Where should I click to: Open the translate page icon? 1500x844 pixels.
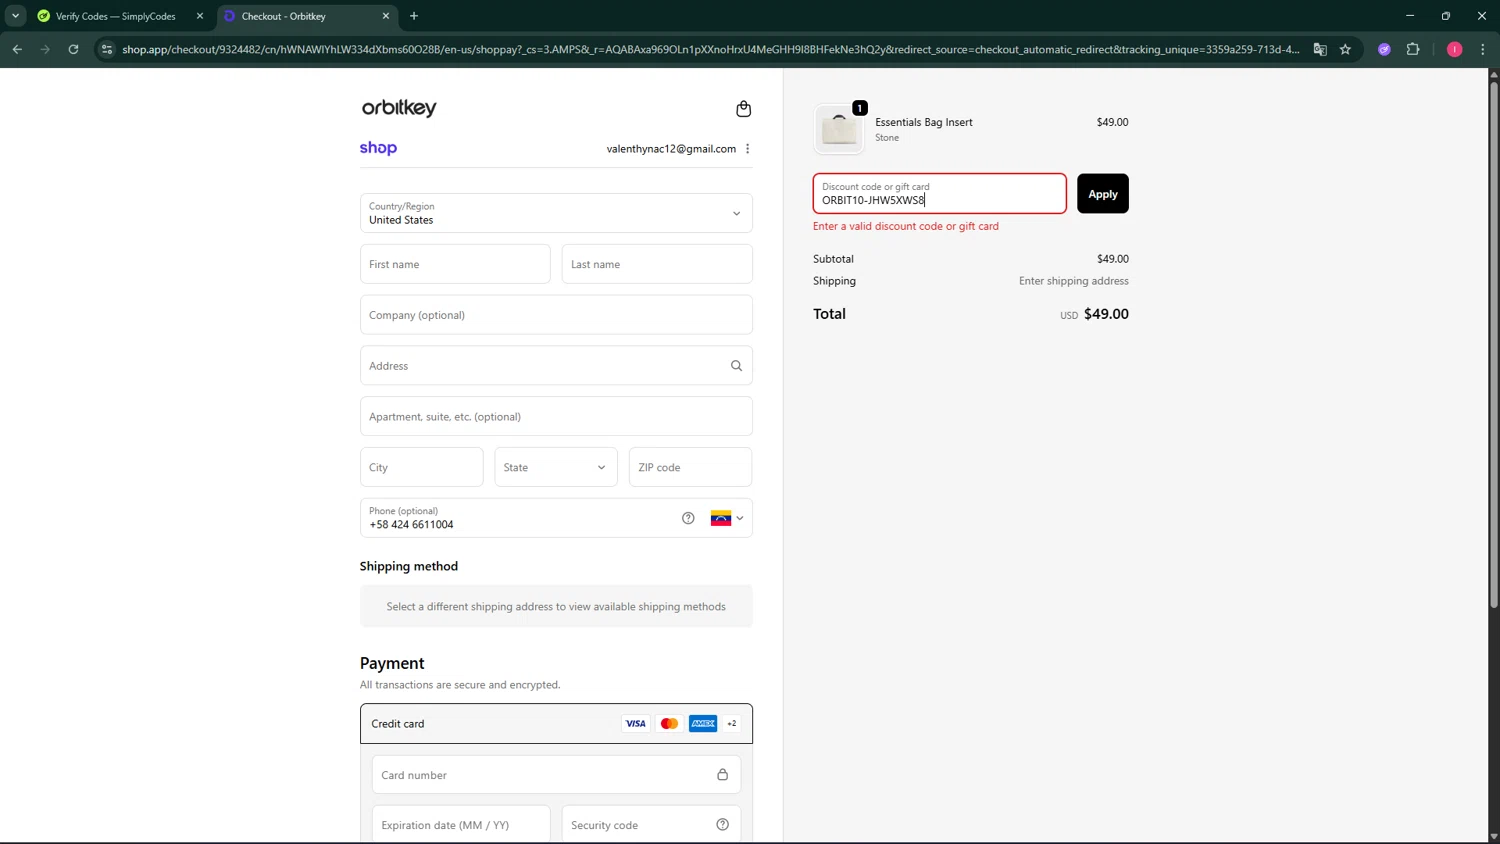click(1320, 49)
